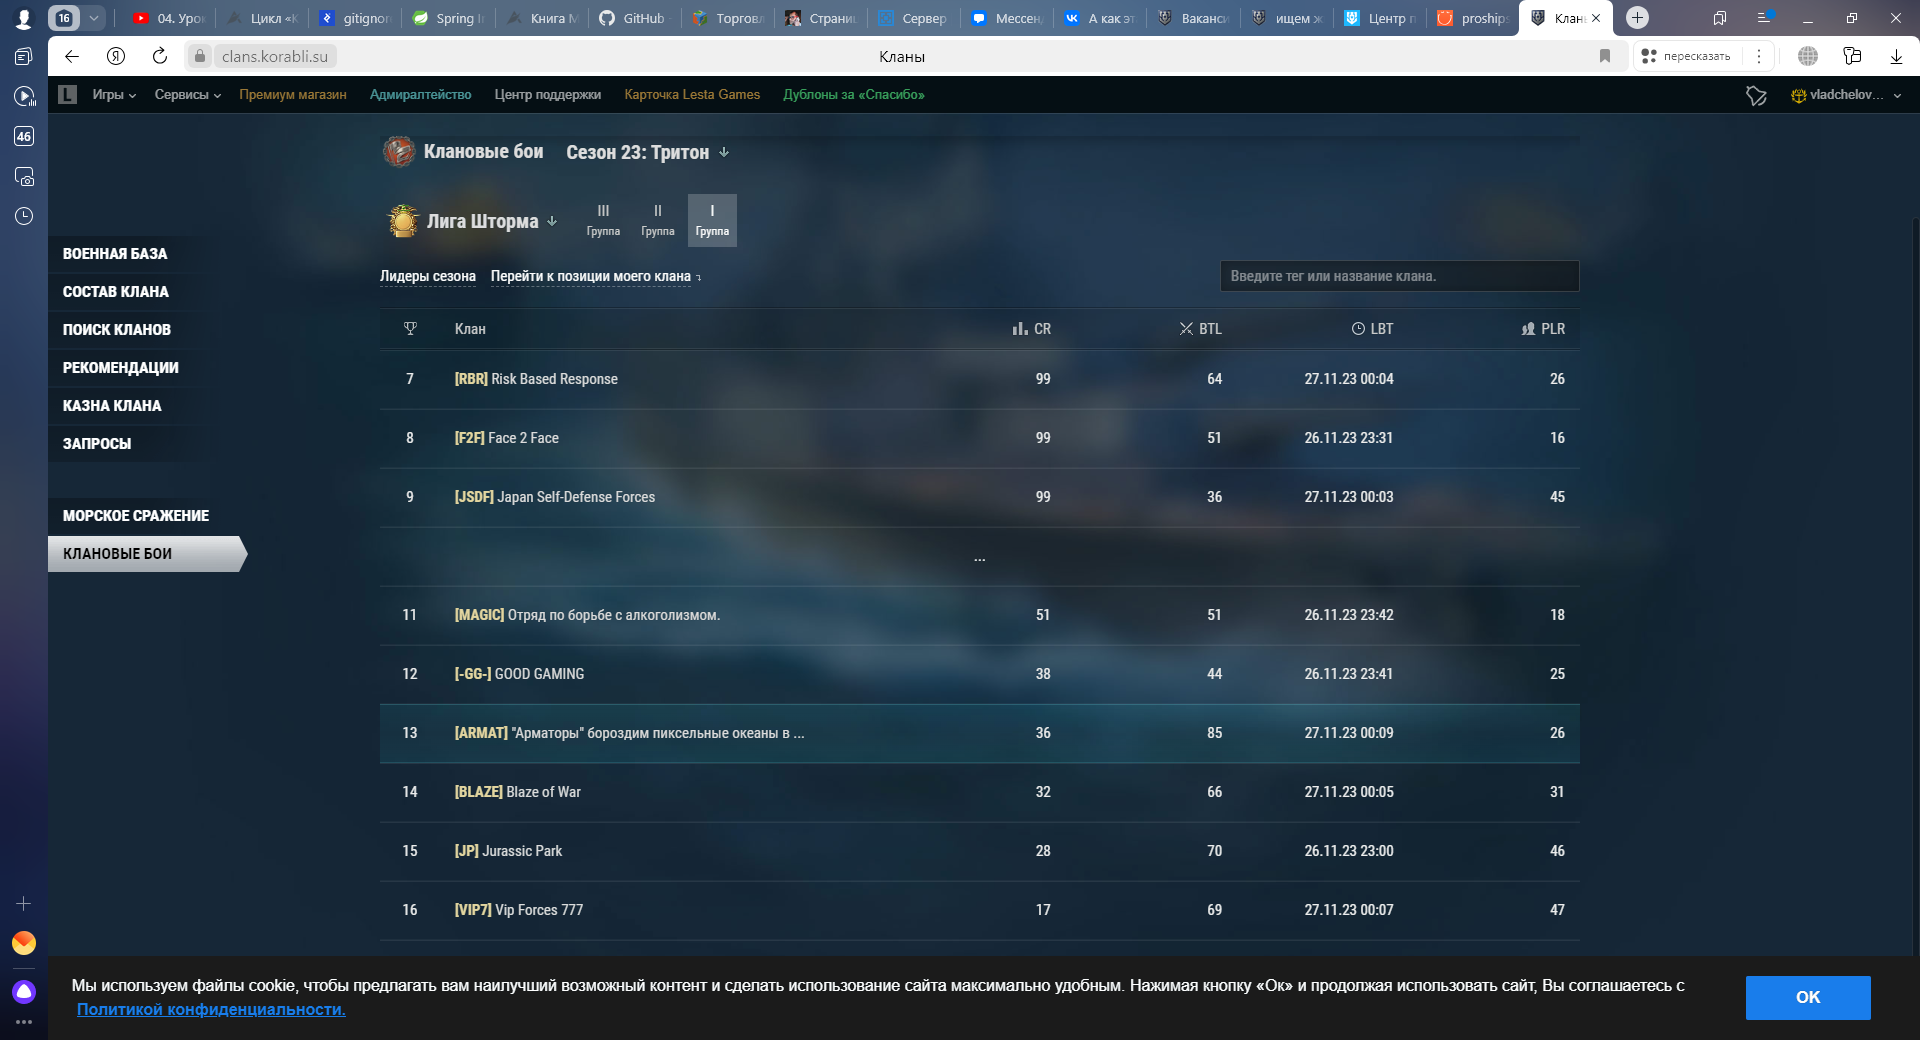Sort table by CR rating column

[x=1031, y=329]
